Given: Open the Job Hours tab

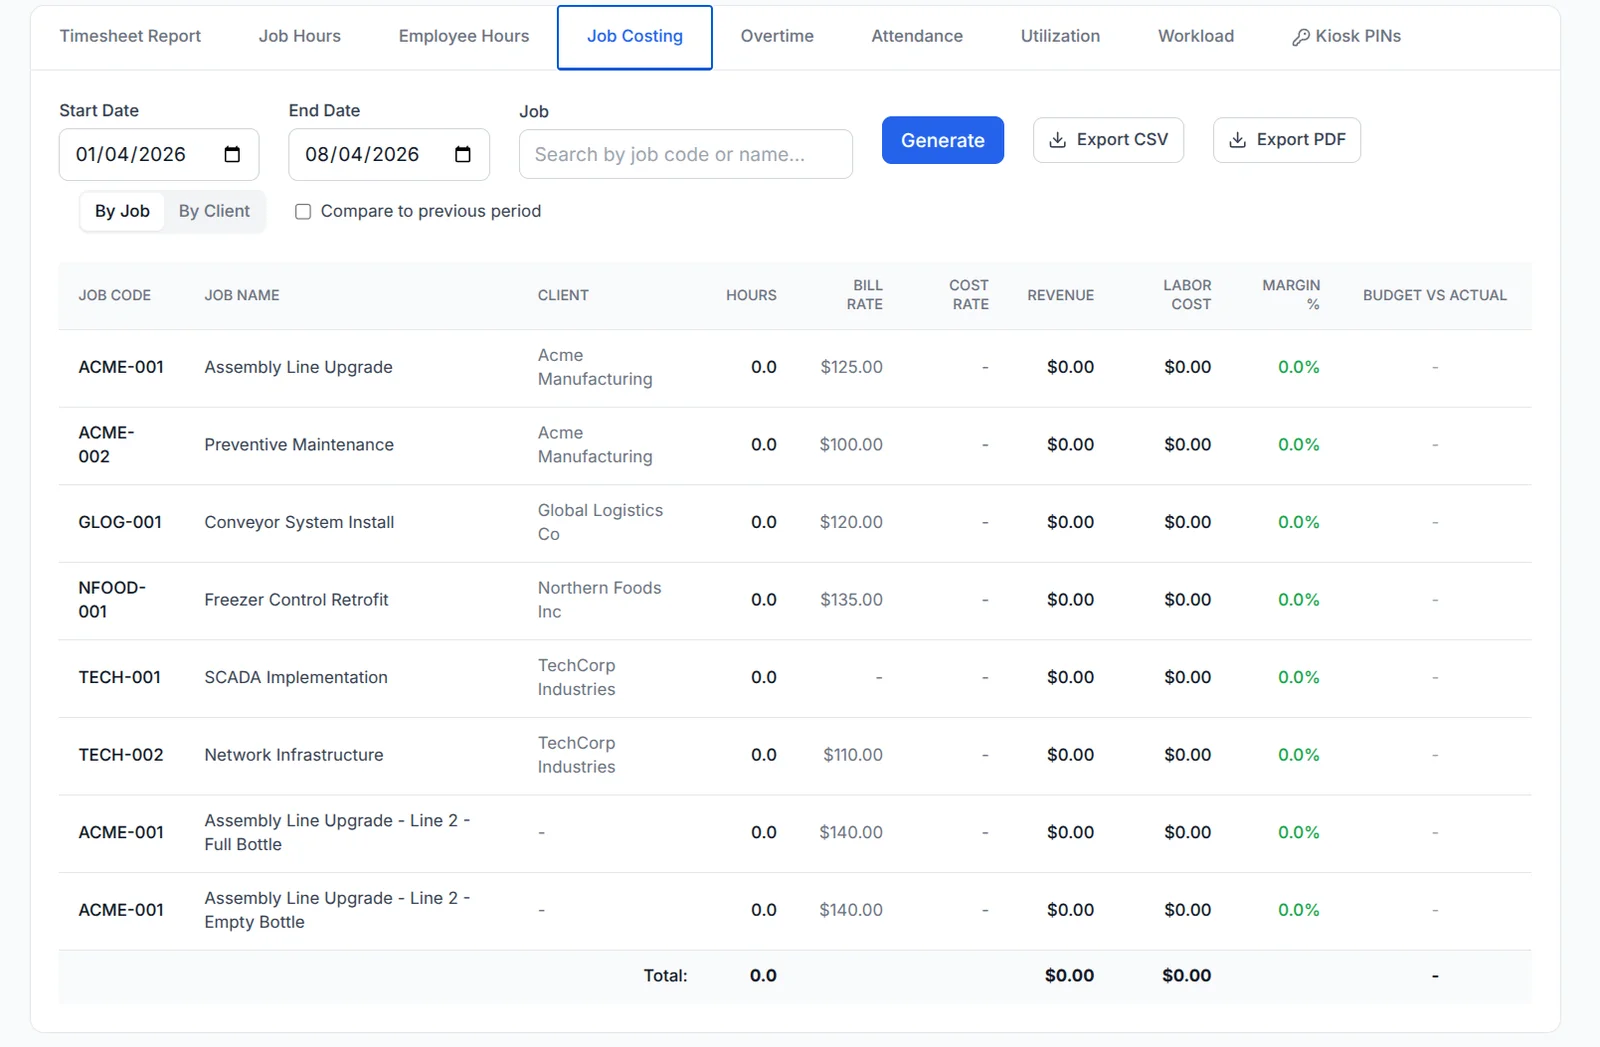Looking at the screenshot, I should click(x=300, y=36).
